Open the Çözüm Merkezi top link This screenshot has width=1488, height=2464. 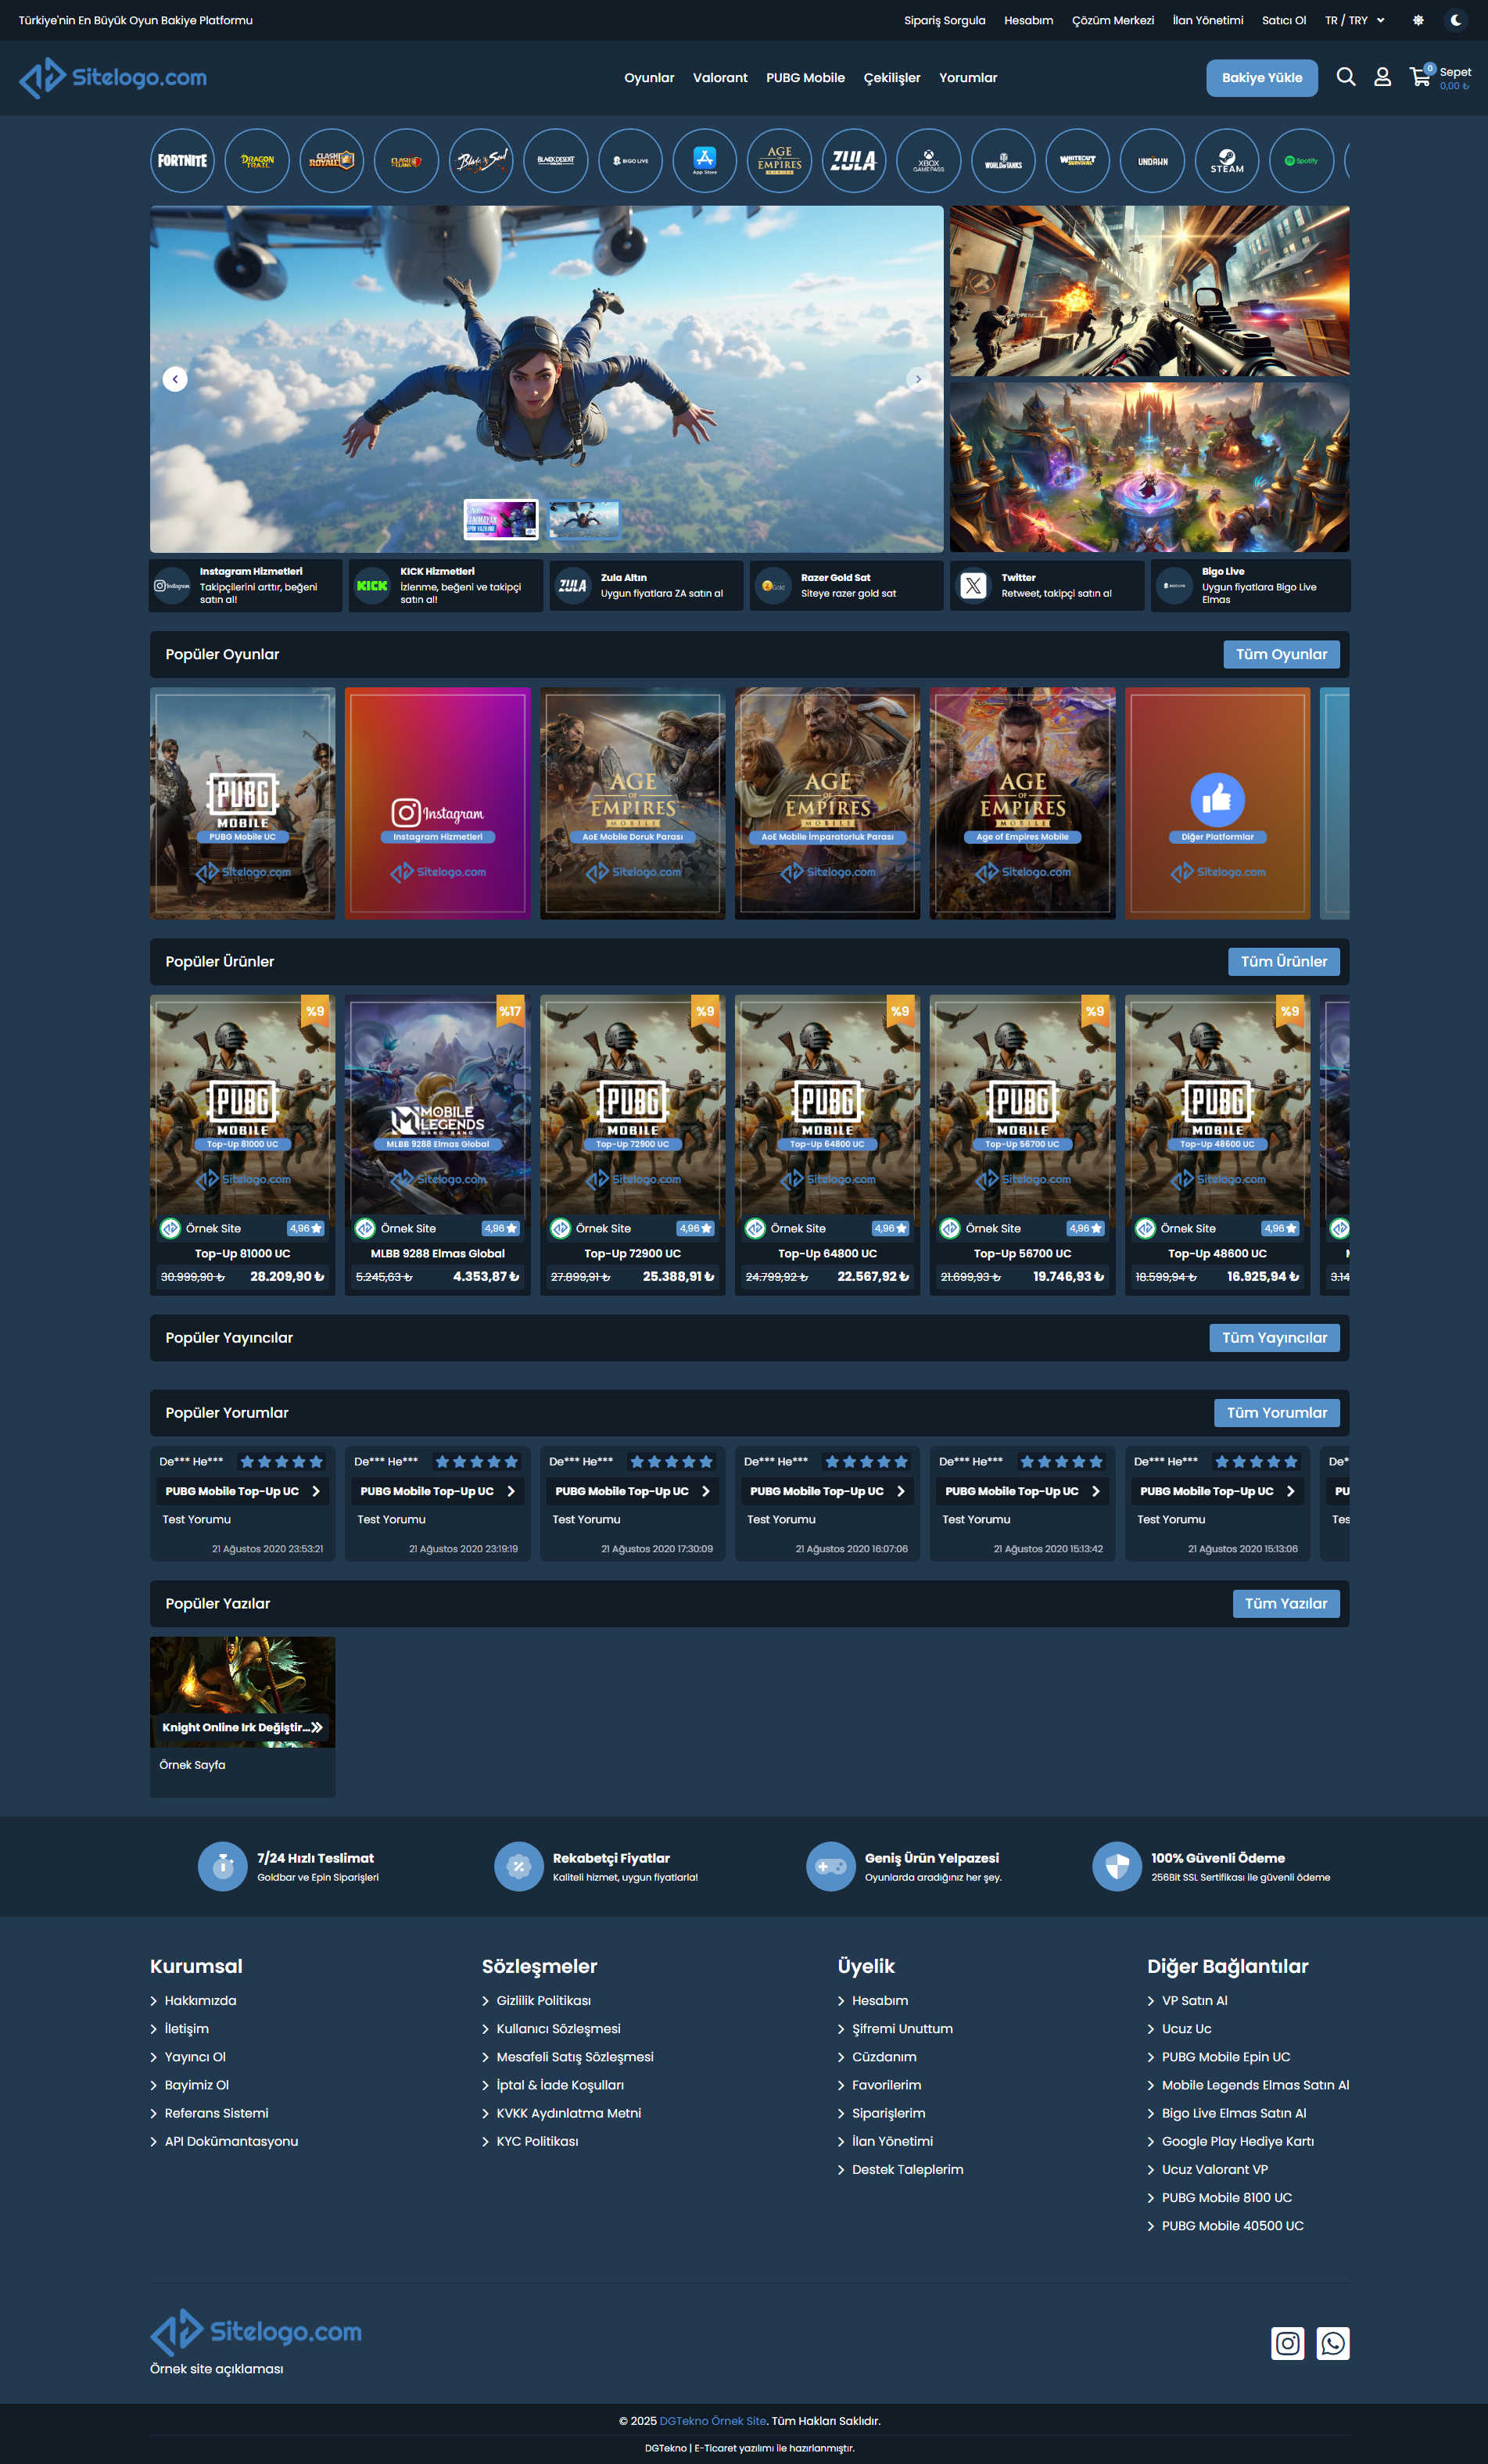pos(1113,20)
